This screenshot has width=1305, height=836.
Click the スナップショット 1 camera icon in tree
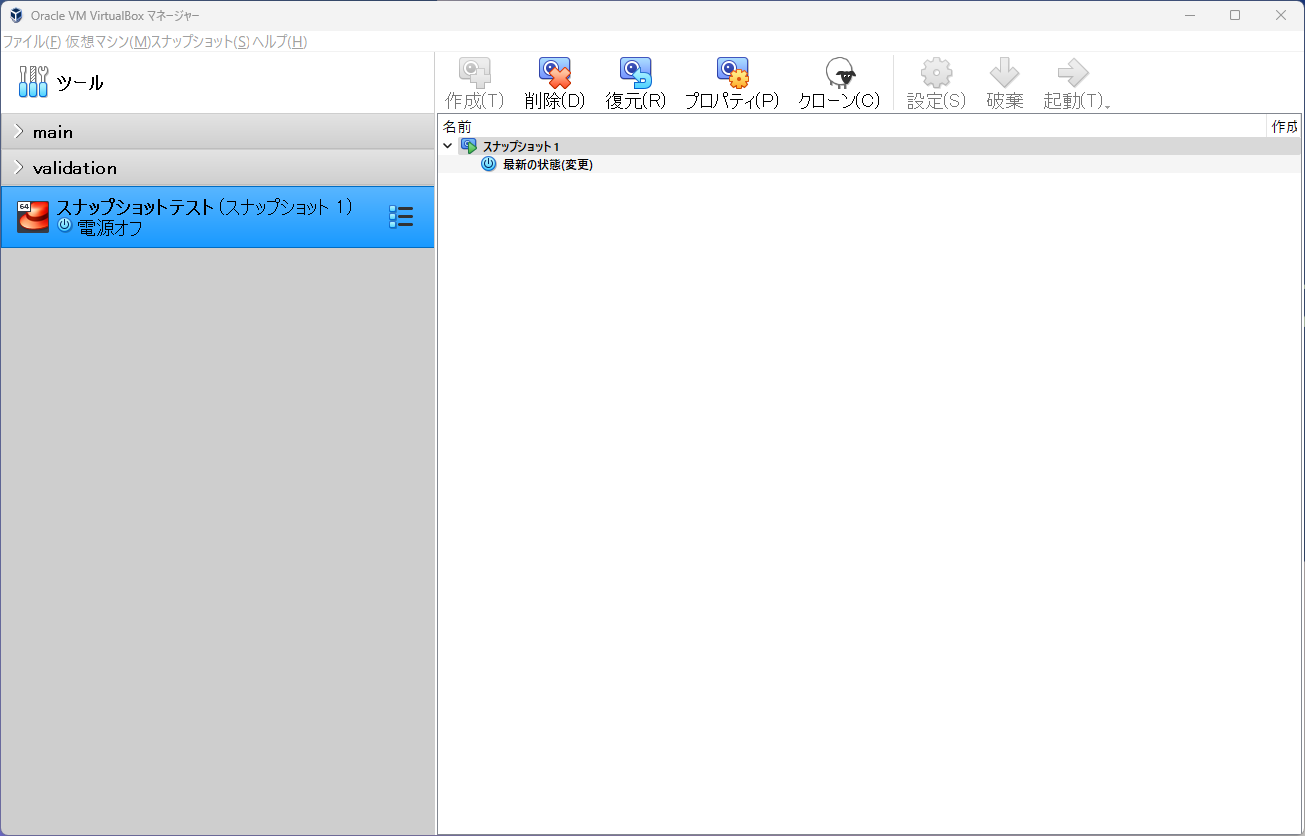point(468,146)
